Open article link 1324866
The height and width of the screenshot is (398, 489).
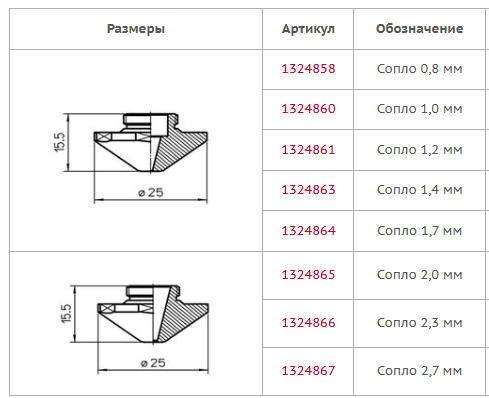click(x=308, y=323)
